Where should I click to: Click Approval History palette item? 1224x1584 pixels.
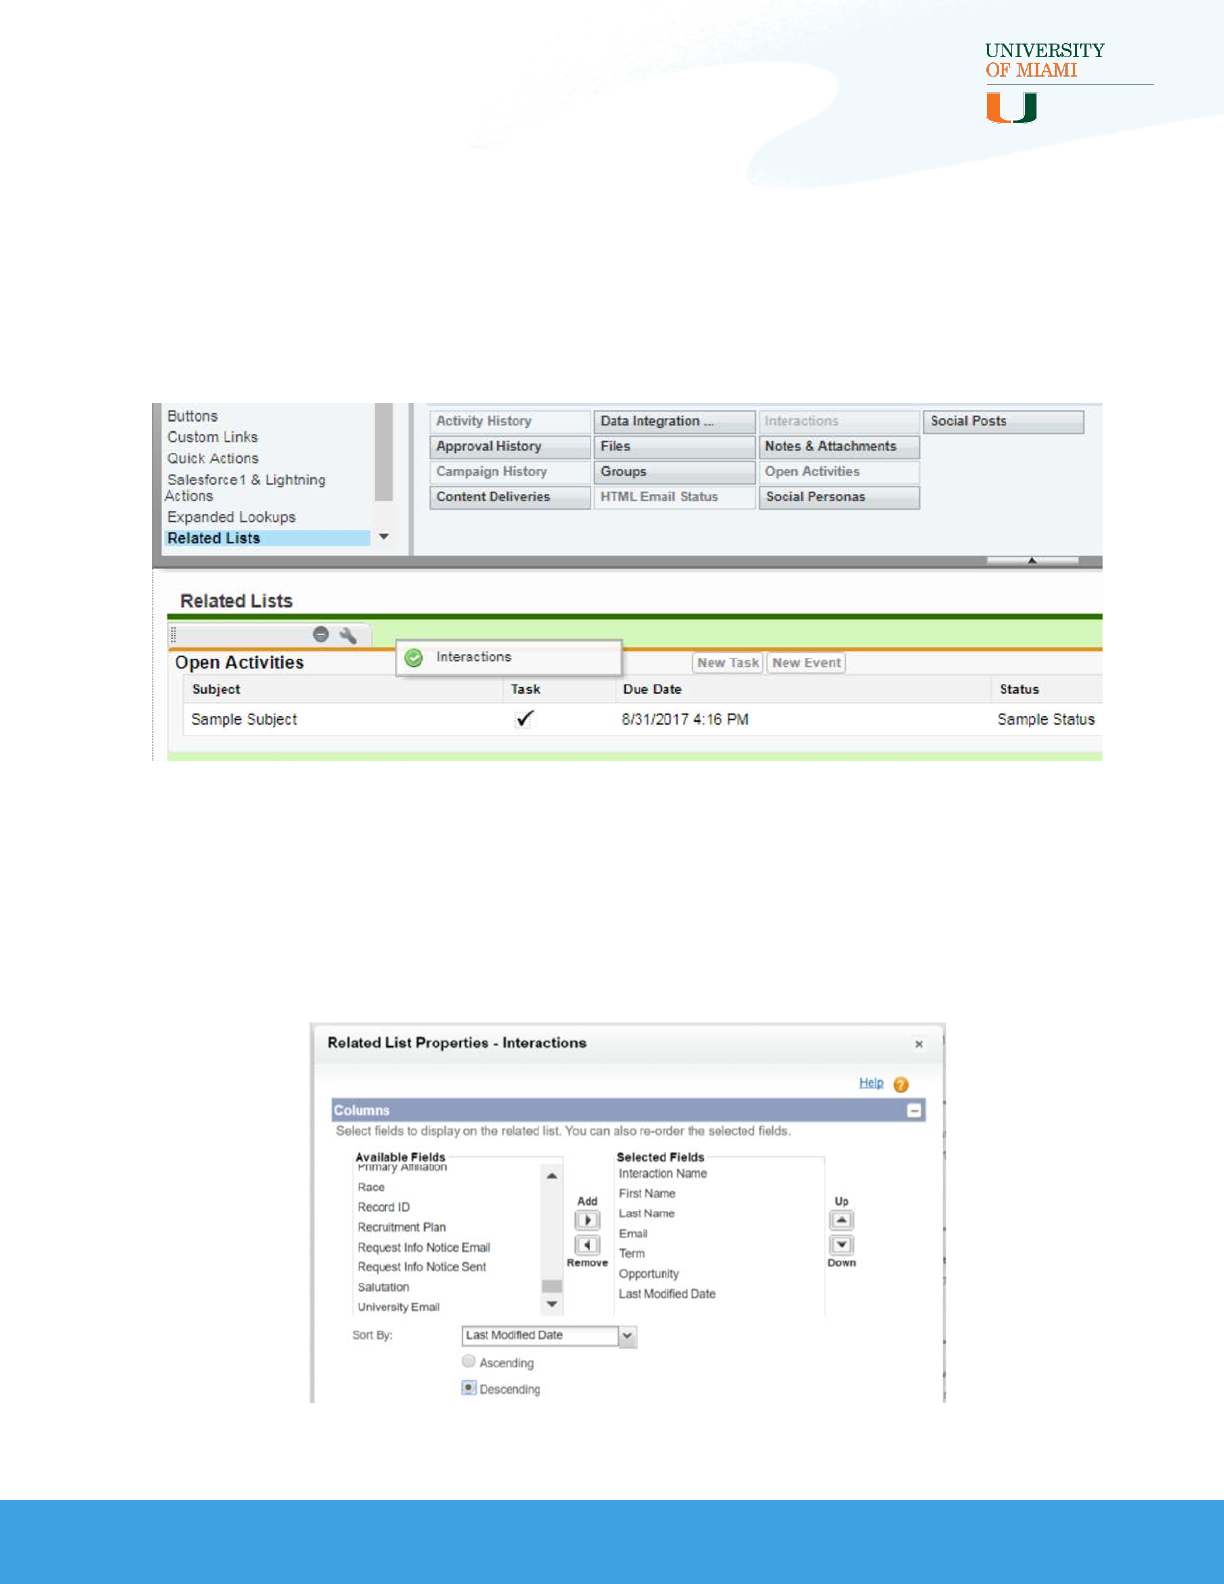(510, 446)
